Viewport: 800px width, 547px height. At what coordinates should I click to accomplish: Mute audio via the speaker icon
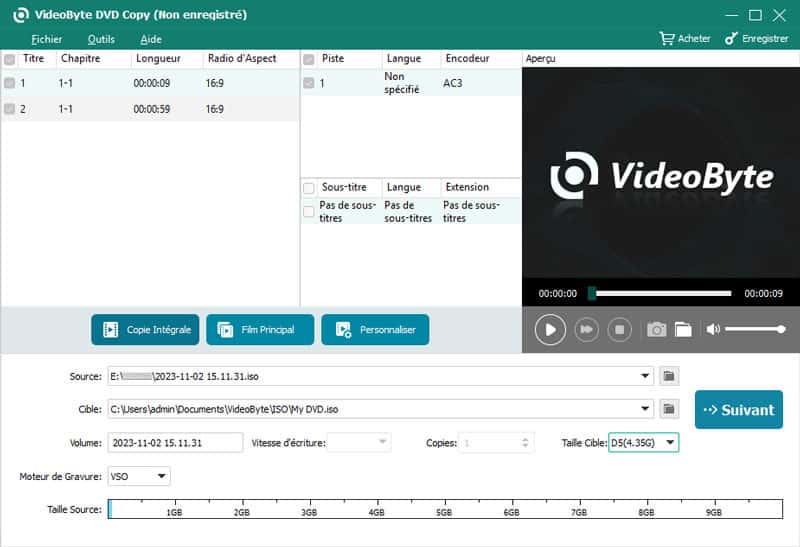pyautogui.click(x=713, y=329)
